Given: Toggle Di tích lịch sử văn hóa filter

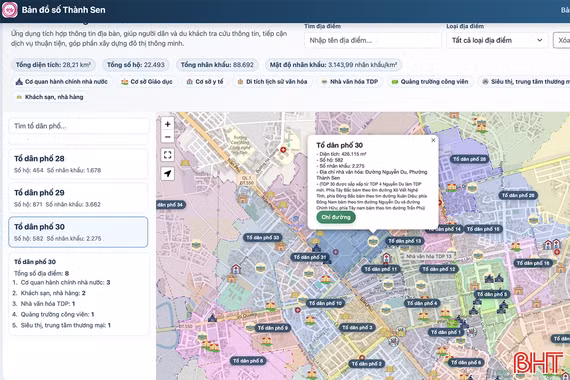Looking at the screenshot, I should click(x=272, y=82).
